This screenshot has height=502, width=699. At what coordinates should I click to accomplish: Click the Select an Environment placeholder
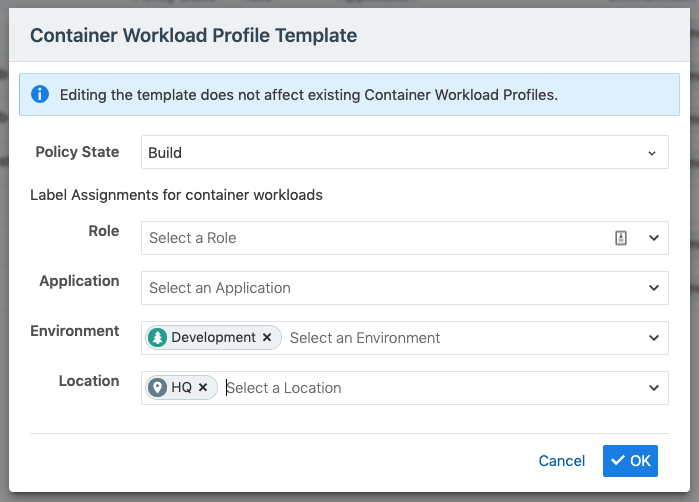click(365, 338)
